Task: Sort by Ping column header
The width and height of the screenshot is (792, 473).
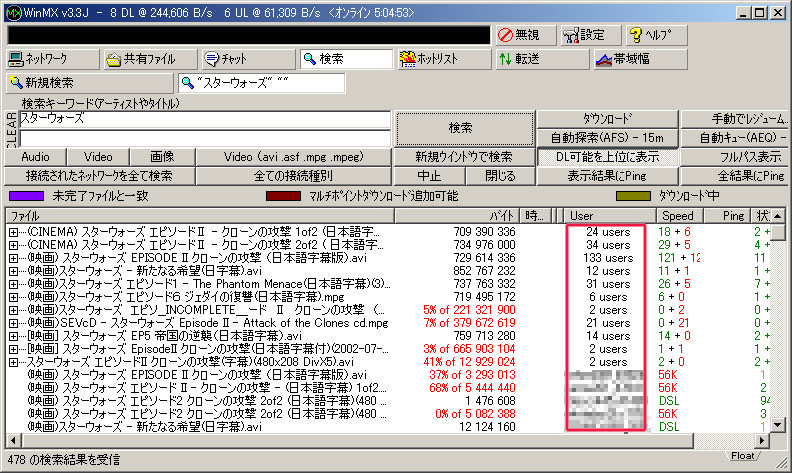Action: point(727,216)
